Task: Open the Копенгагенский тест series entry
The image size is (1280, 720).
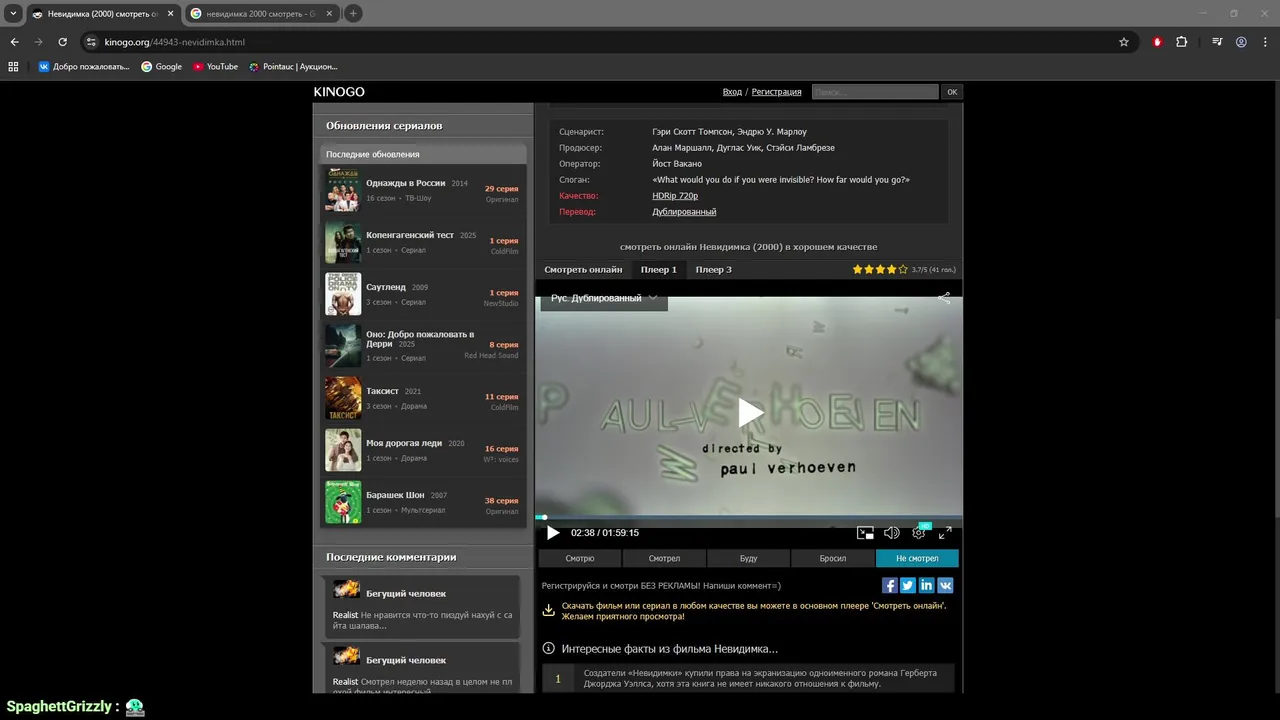Action: (x=423, y=242)
